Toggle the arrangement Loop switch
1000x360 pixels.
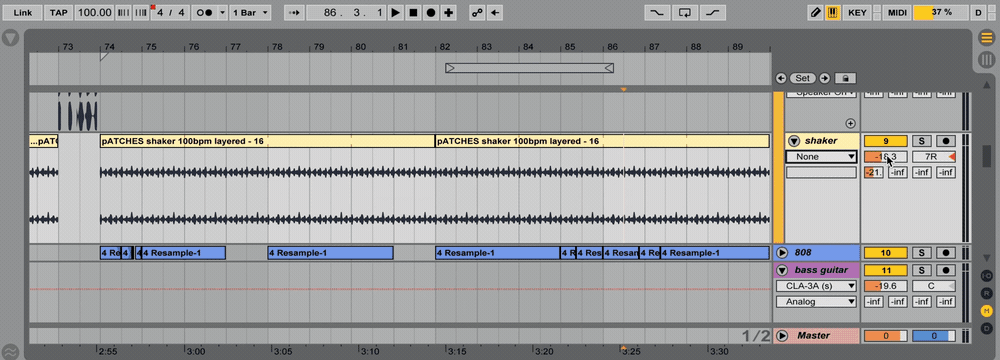(x=686, y=12)
